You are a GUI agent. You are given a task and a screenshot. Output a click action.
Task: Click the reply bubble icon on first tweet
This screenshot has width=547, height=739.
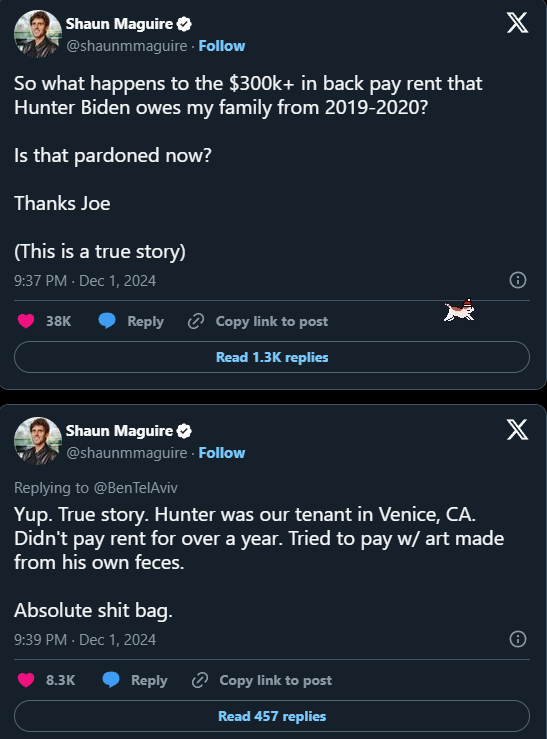(107, 321)
